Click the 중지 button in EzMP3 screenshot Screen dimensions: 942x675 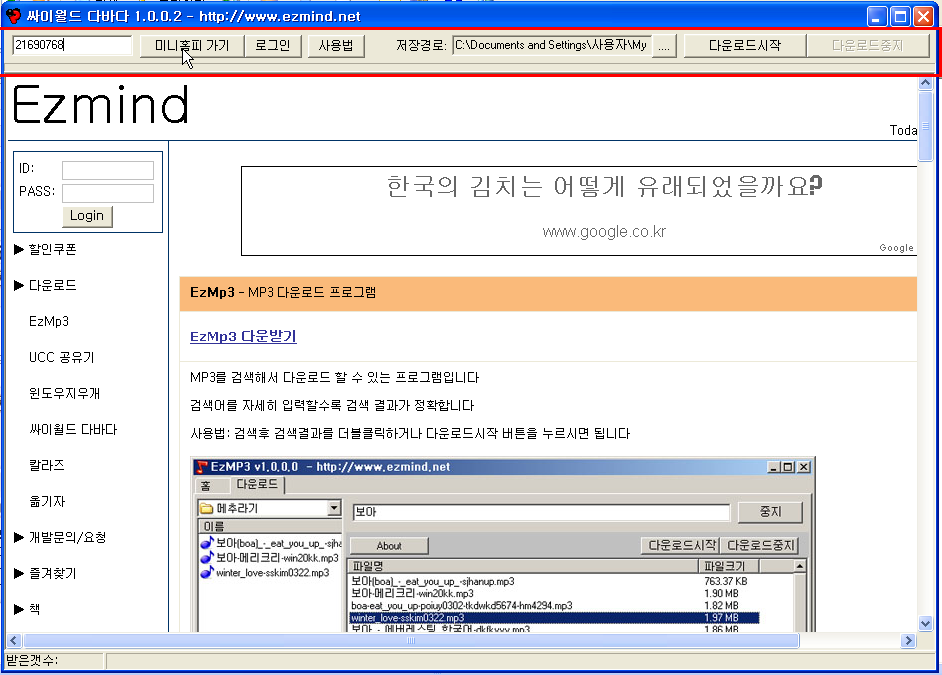pos(770,512)
